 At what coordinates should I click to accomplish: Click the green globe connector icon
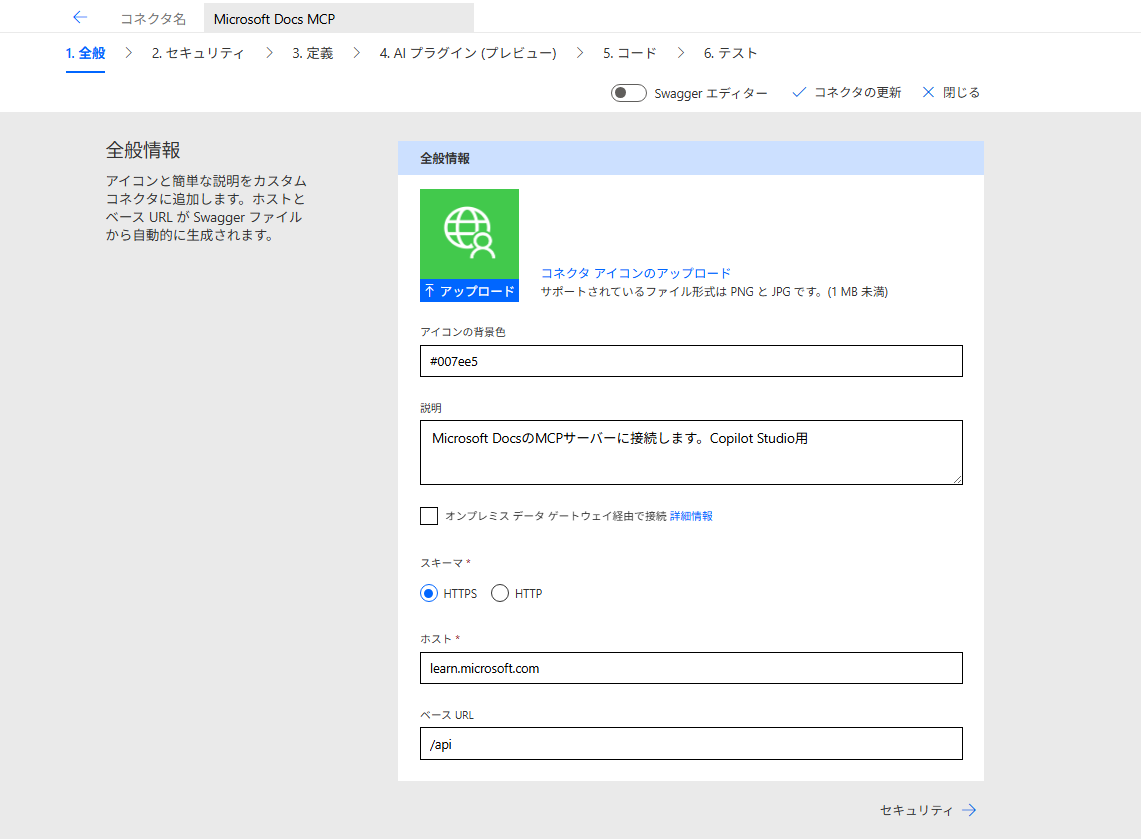pyautogui.click(x=469, y=234)
